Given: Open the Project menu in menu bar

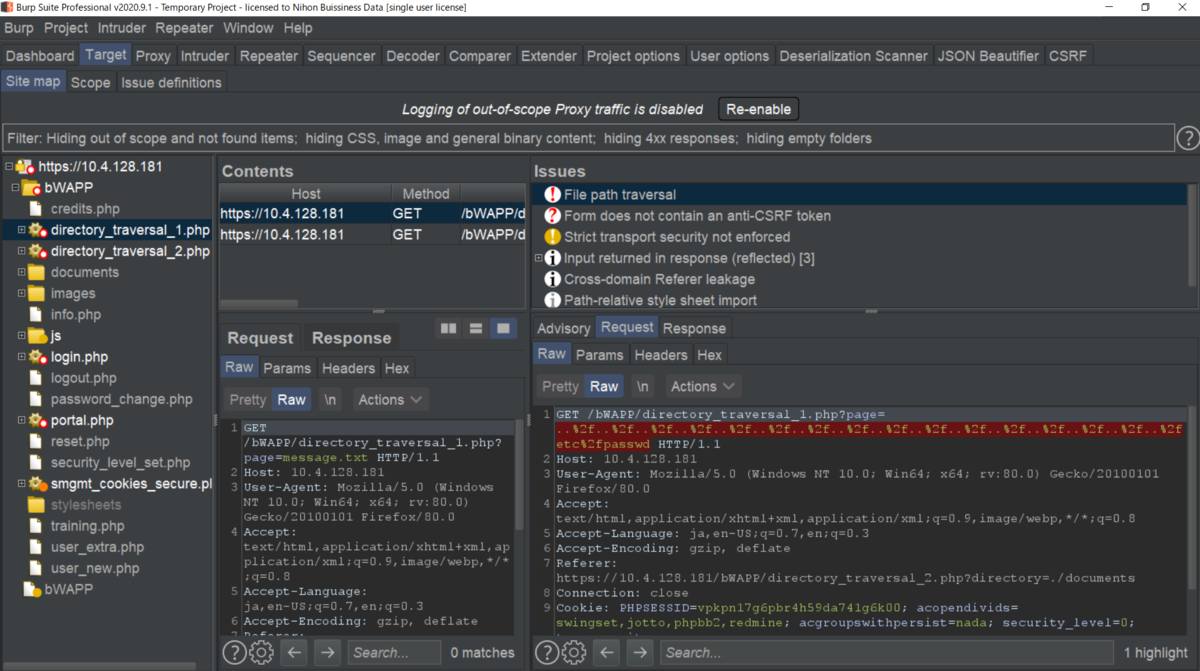Looking at the screenshot, I should [x=66, y=28].
